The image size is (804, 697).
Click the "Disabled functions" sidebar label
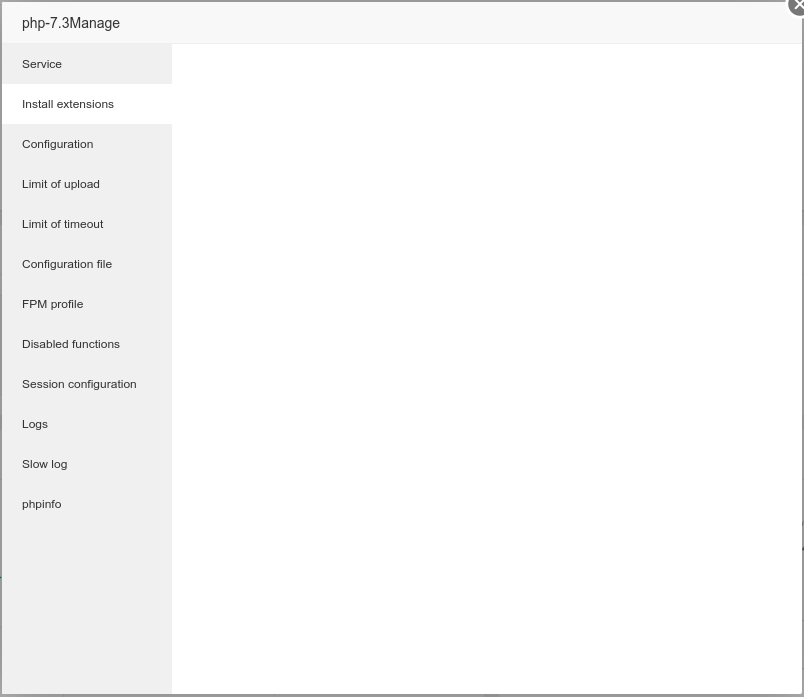[71, 344]
